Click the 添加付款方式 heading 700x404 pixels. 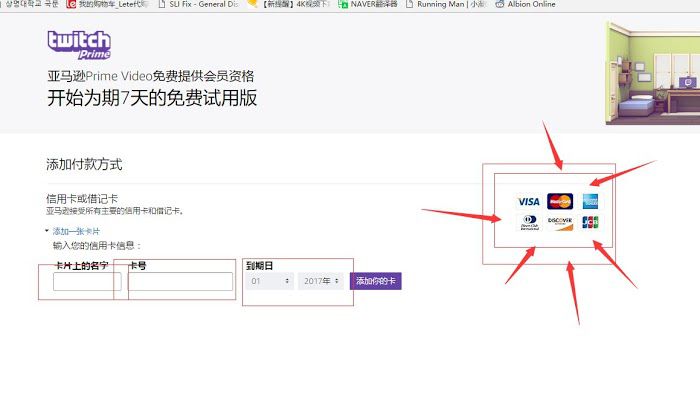tap(84, 164)
